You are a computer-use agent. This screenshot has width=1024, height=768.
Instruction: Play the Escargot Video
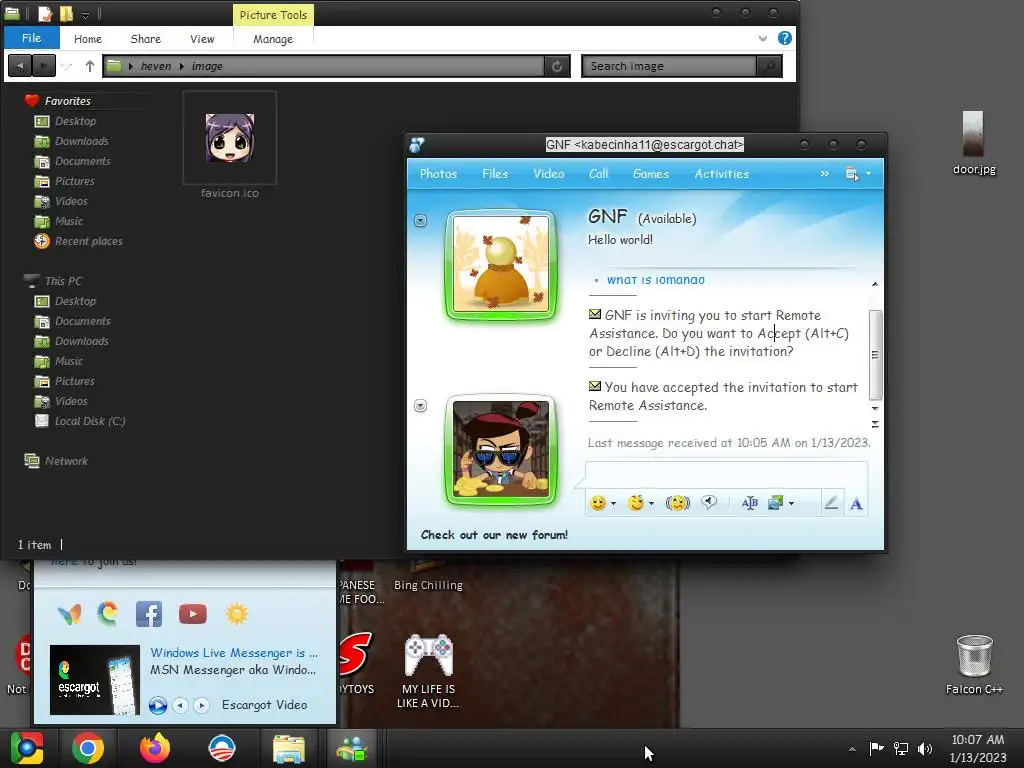(x=157, y=705)
